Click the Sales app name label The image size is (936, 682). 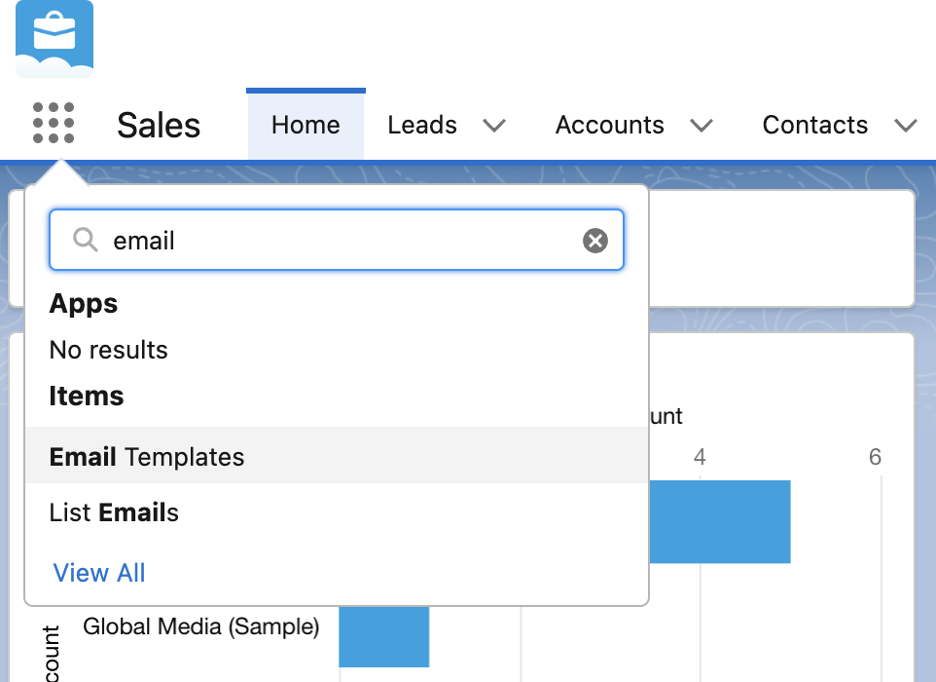pyautogui.click(x=158, y=125)
